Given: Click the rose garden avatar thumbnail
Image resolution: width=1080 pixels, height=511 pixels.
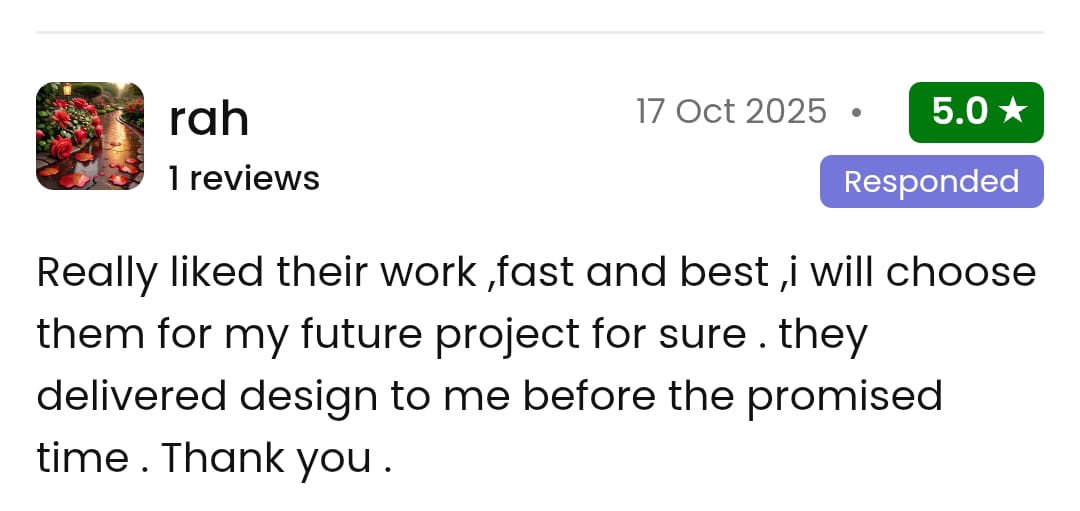Looking at the screenshot, I should coord(90,136).
